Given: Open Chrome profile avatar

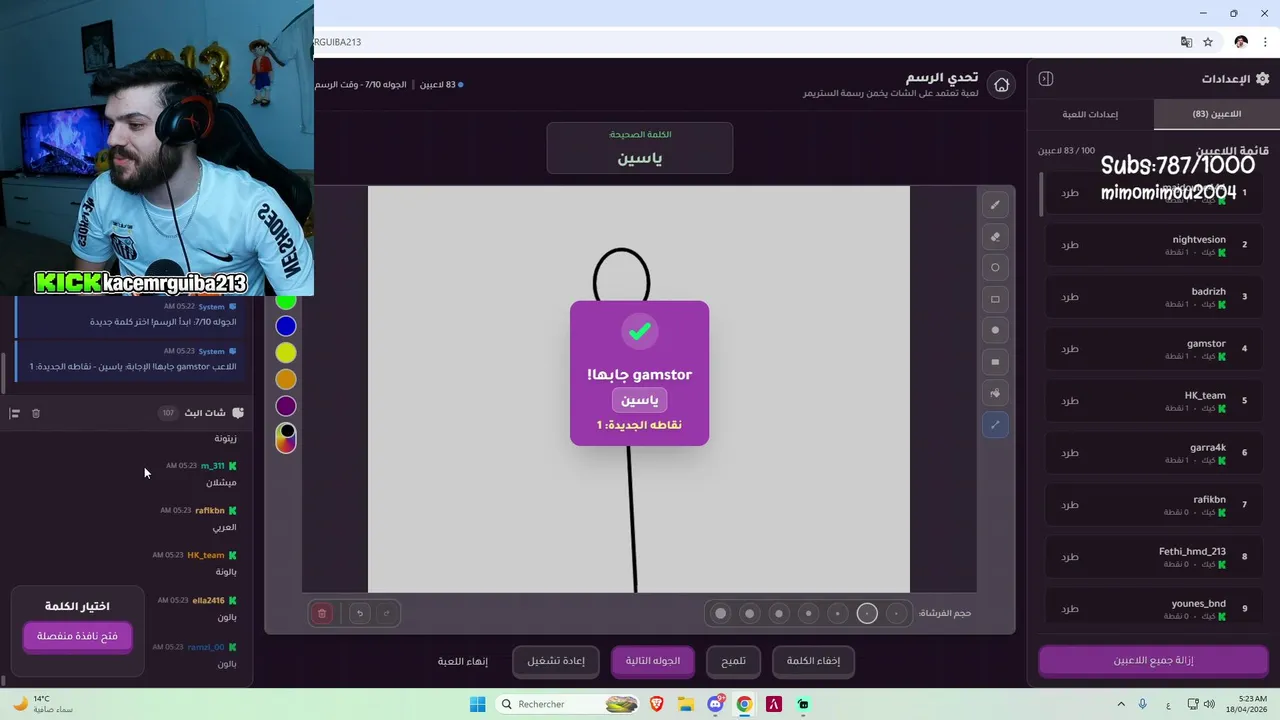Looking at the screenshot, I should 1241,42.
